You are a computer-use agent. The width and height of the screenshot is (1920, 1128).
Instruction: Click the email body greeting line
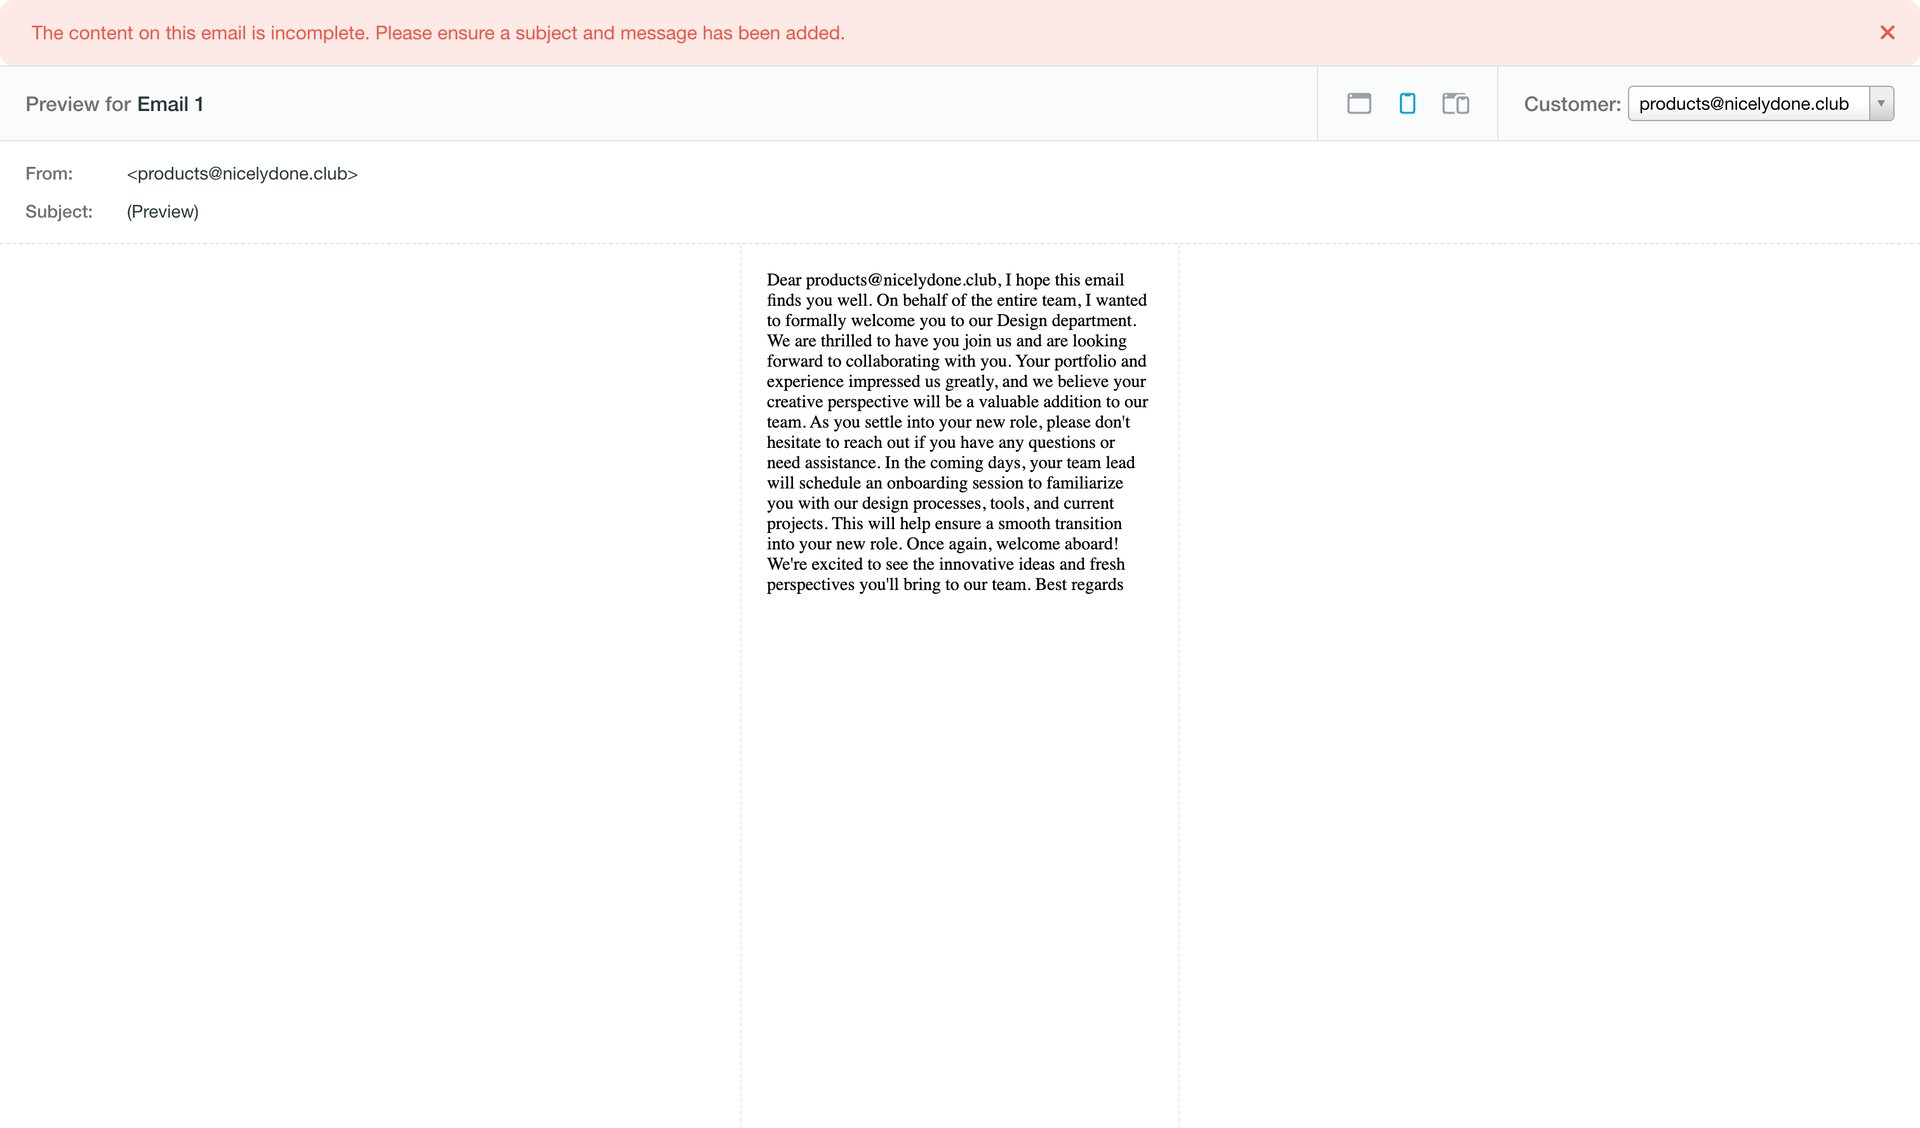pyautogui.click(x=944, y=280)
